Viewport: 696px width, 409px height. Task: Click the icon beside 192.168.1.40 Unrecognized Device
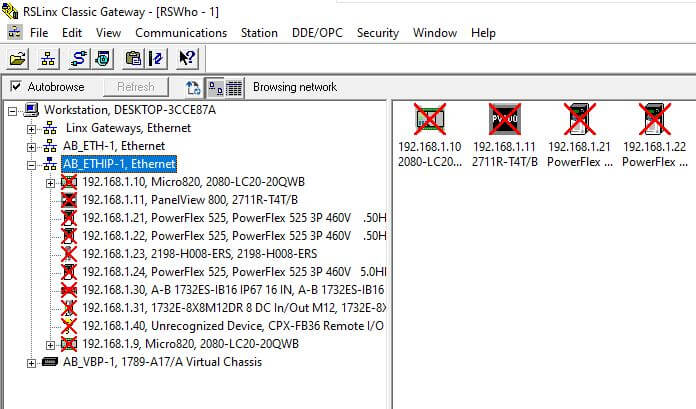[69, 326]
